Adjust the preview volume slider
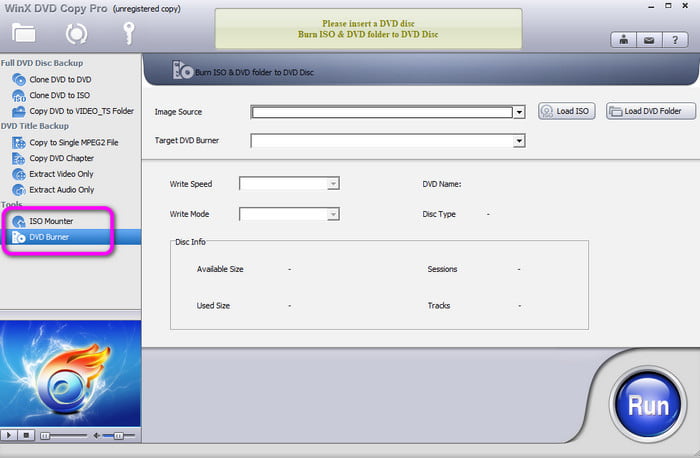 (x=119, y=436)
